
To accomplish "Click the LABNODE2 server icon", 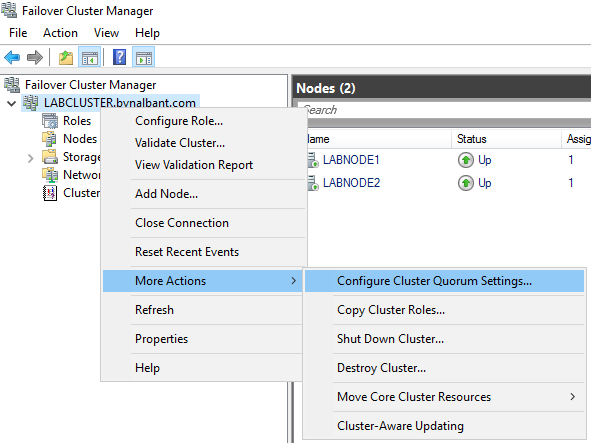I will pyautogui.click(x=313, y=183).
